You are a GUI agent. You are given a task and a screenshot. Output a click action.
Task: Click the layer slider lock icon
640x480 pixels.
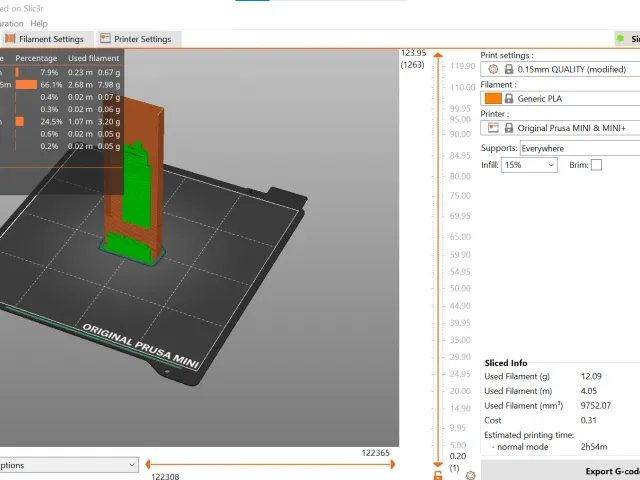pos(438,475)
